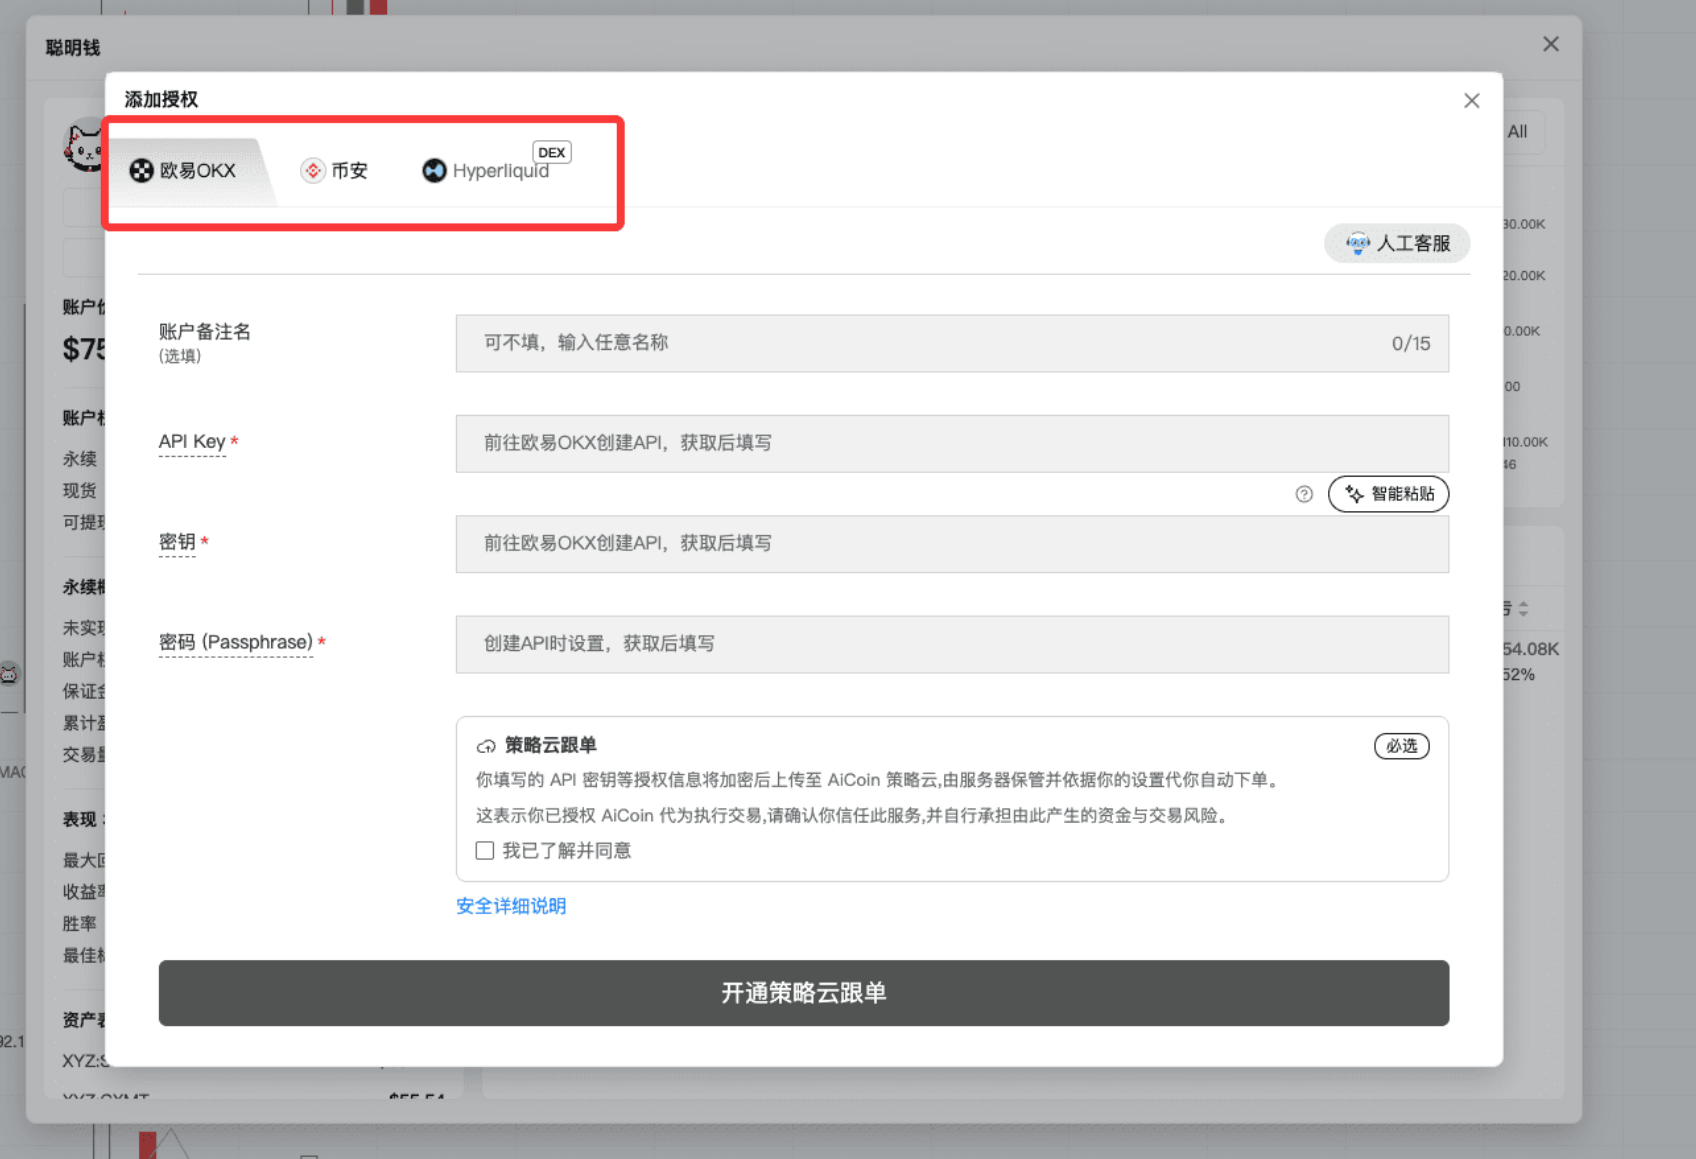Click the 密码 (Passphrase) label
This screenshot has height=1159, width=1696.
(236, 642)
